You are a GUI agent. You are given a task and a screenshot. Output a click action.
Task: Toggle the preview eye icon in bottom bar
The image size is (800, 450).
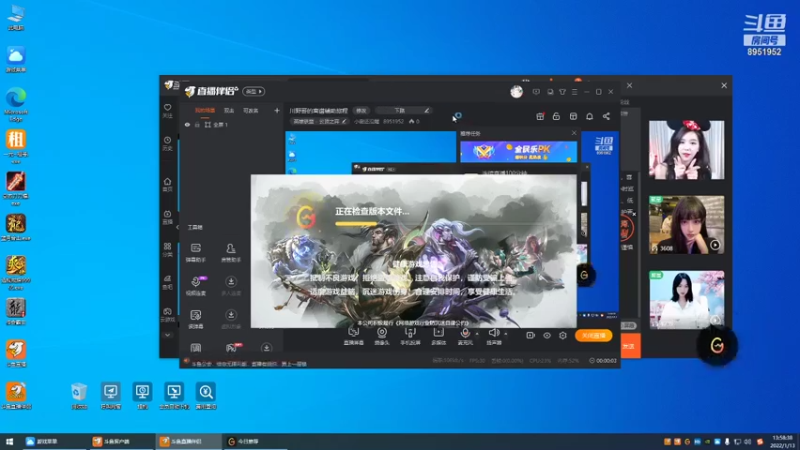coord(546,336)
